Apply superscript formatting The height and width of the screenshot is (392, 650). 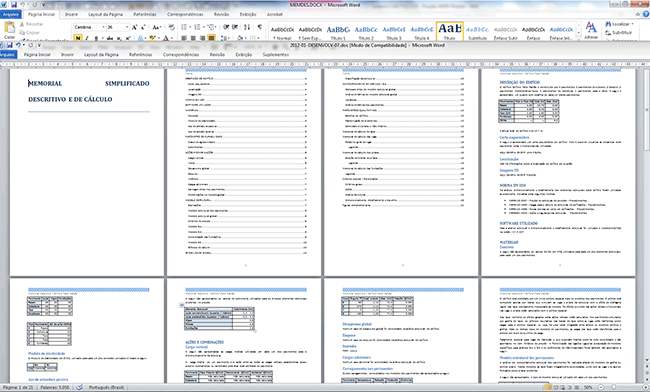coord(128,38)
